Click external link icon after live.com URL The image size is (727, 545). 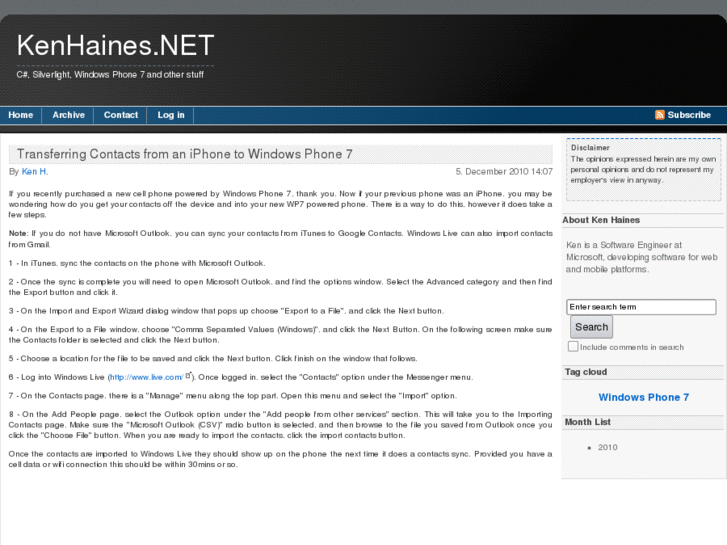(x=188, y=376)
